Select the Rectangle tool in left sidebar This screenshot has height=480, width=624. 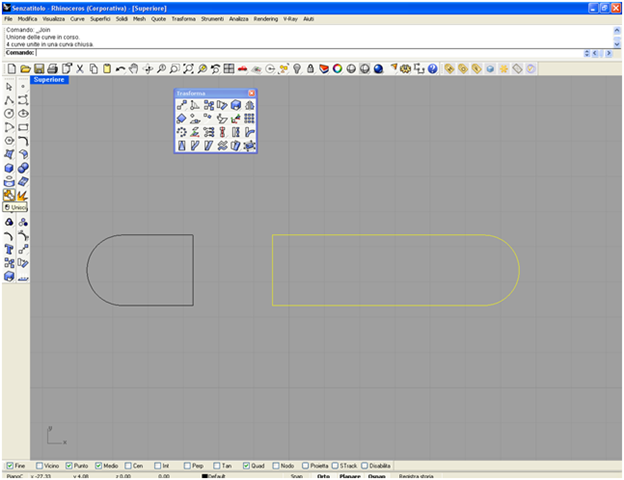(x=23, y=127)
